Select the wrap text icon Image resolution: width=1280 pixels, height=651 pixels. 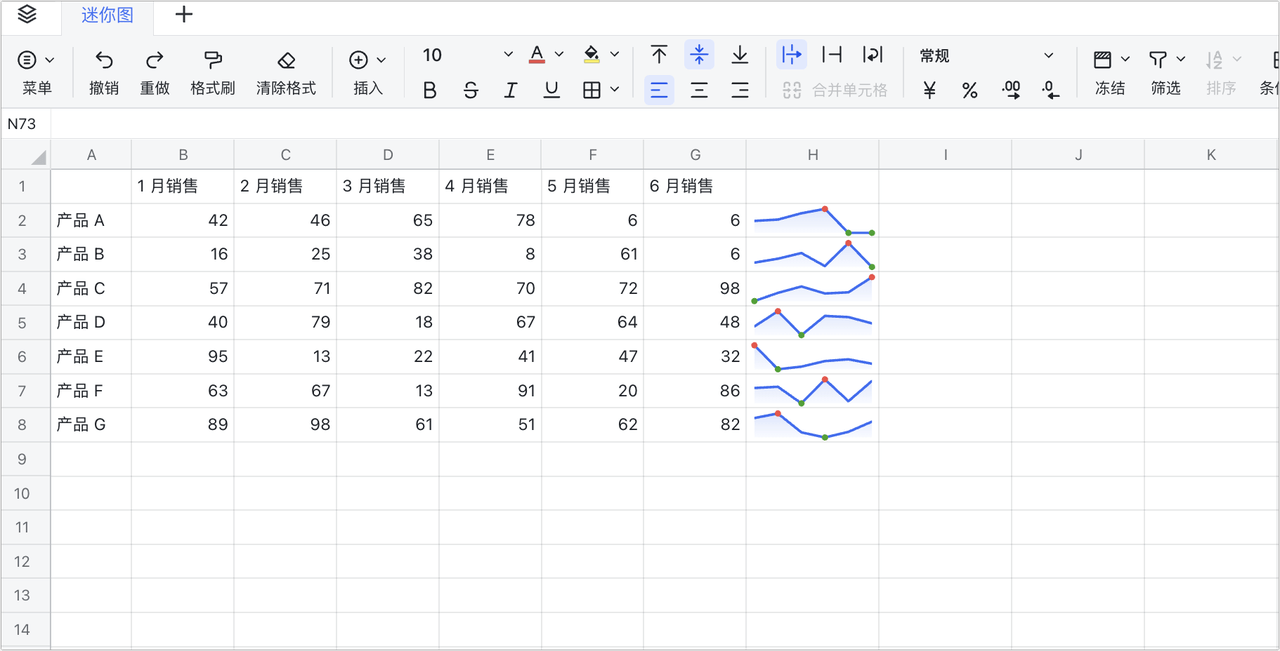[873, 55]
